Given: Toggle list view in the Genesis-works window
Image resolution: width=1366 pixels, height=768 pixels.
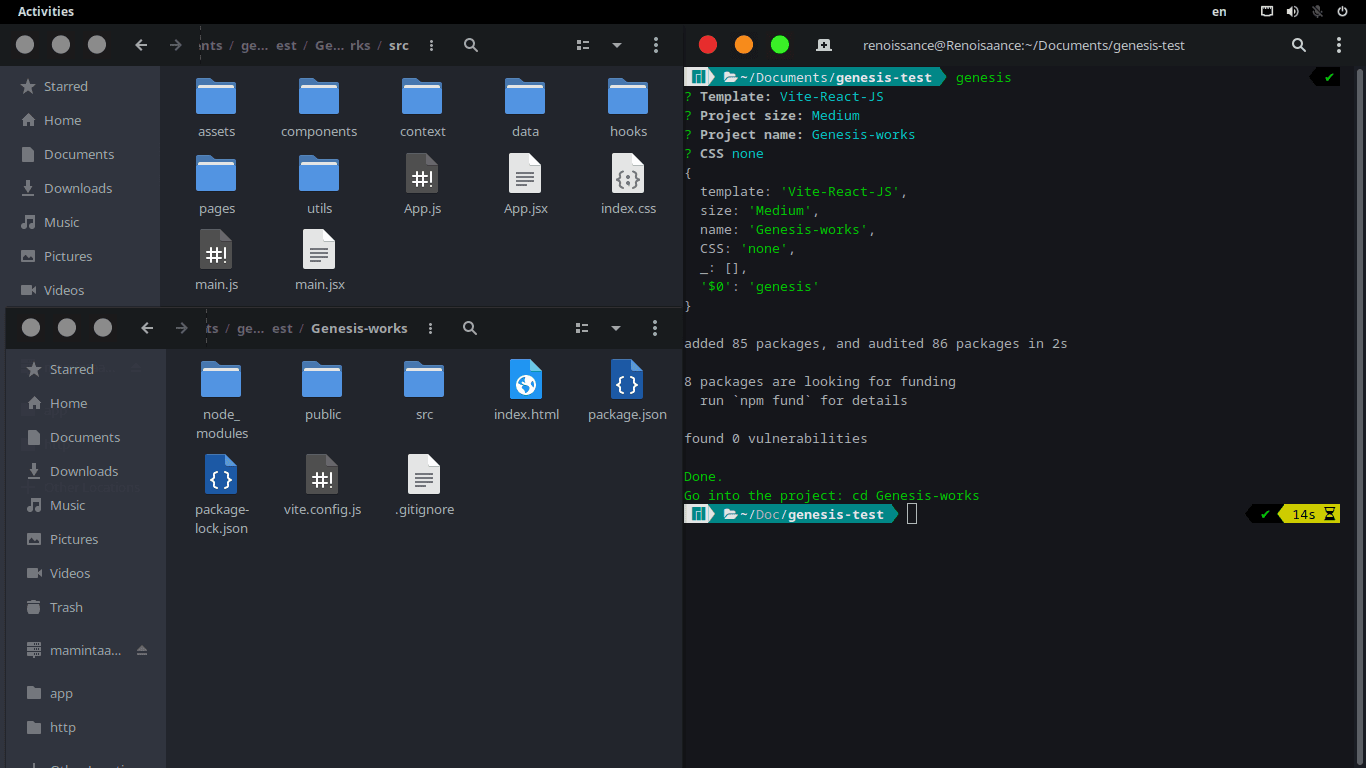Looking at the screenshot, I should point(583,328).
